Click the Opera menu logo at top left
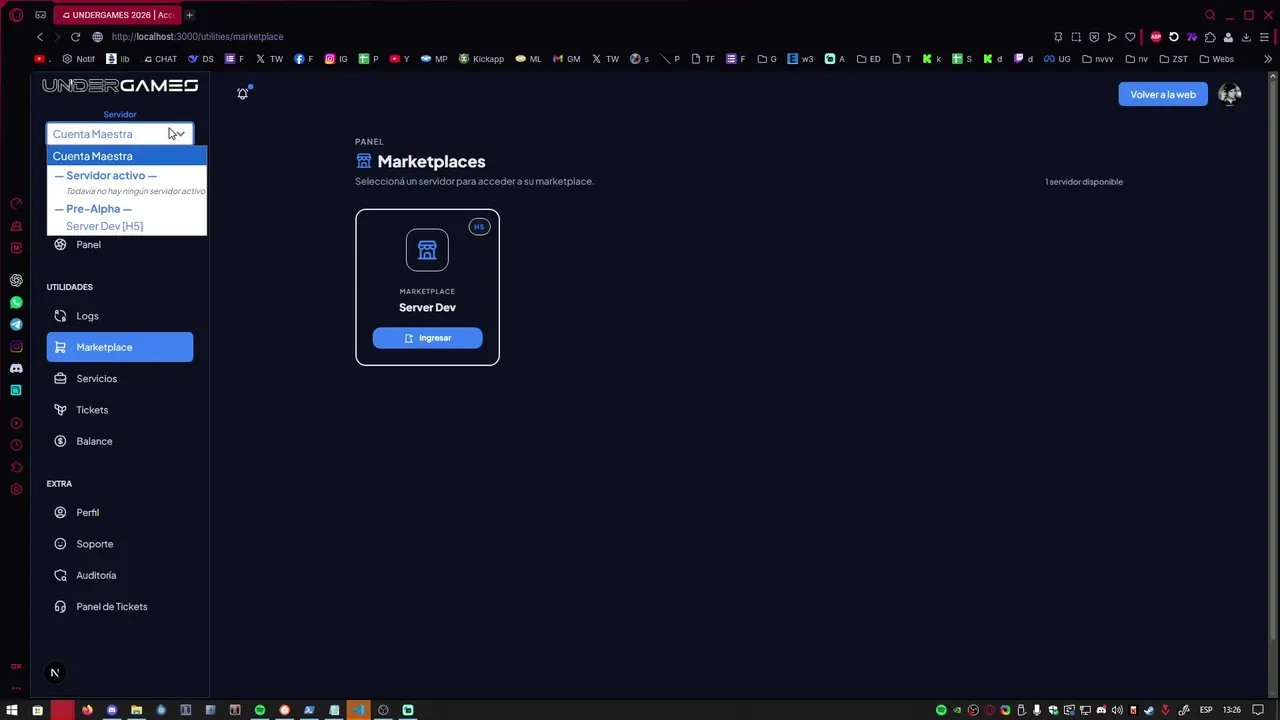Viewport: 1280px width, 720px height. click(16, 15)
